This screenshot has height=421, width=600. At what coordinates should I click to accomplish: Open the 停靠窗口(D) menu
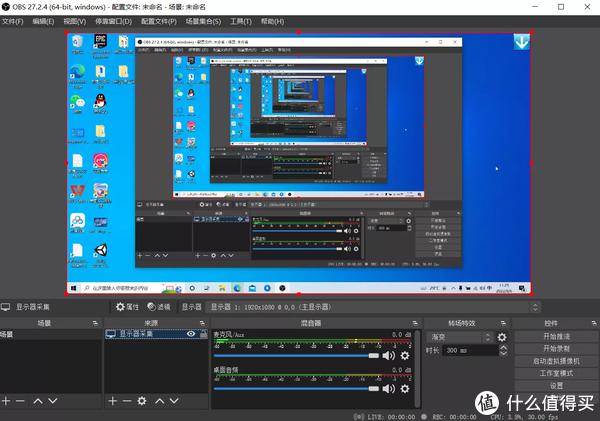coord(114,21)
